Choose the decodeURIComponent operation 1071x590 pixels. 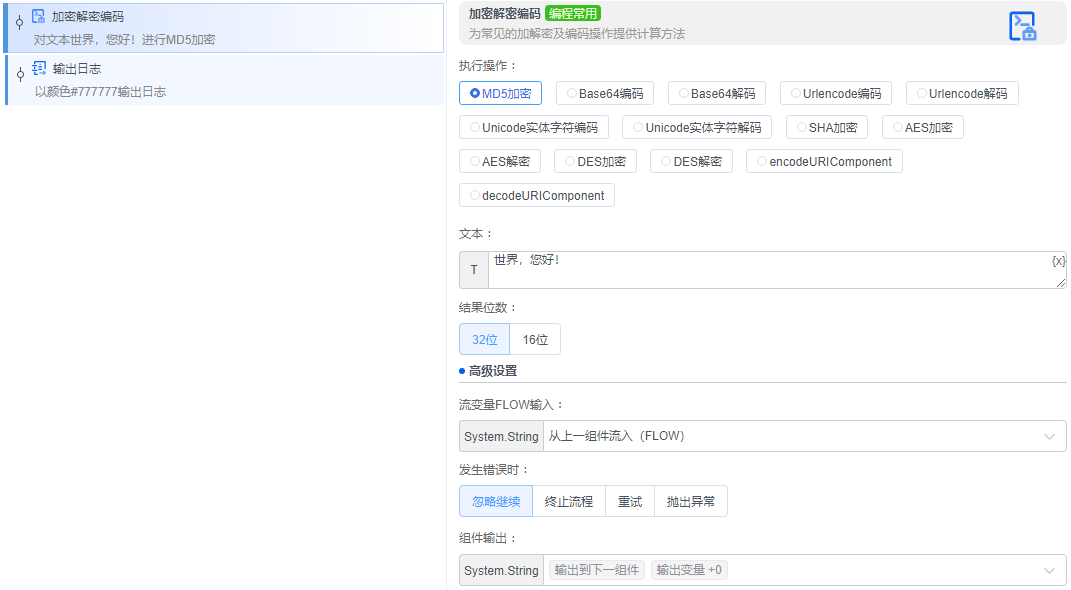pyautogui.click(x=536, y=194)
